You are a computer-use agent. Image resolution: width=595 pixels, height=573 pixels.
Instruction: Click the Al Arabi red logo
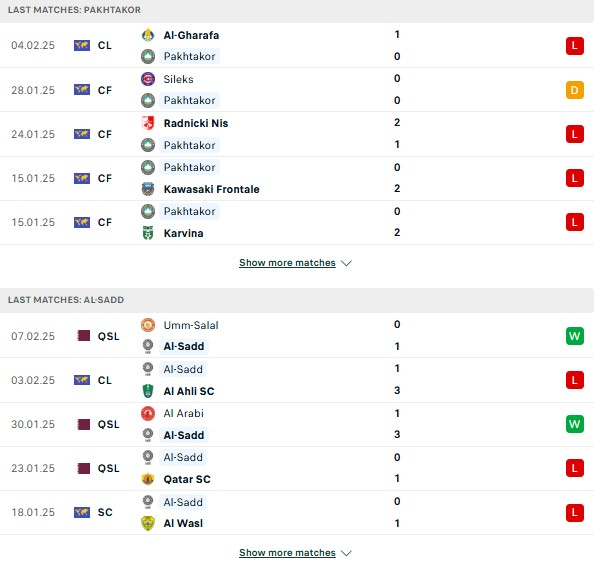tap(148, 413)
